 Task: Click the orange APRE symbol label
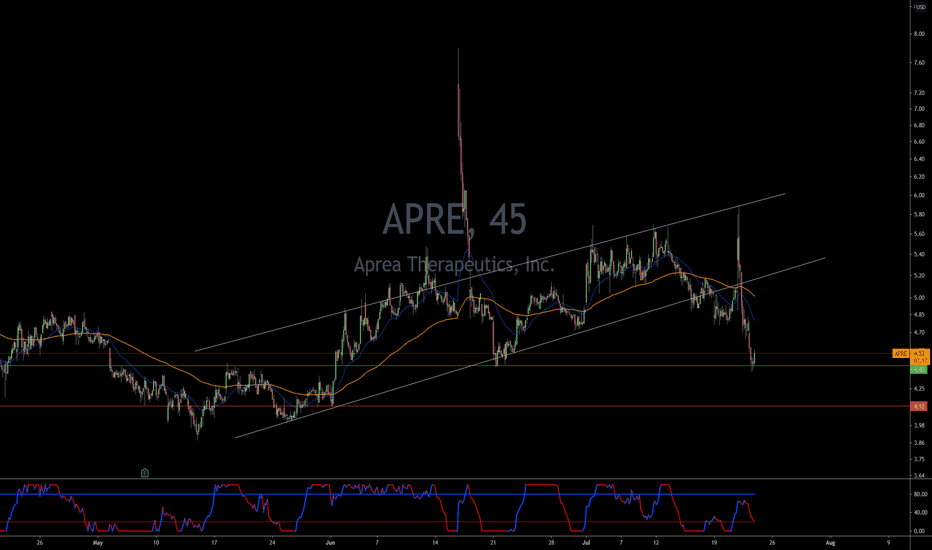(901, 354)
